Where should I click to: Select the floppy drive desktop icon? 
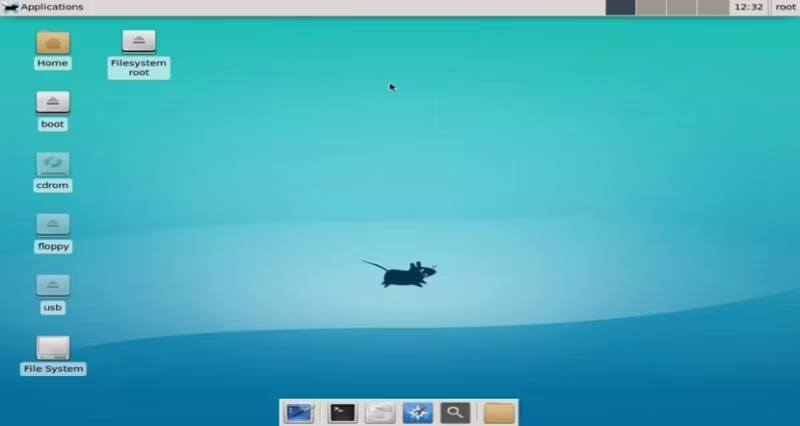point(53,225)
